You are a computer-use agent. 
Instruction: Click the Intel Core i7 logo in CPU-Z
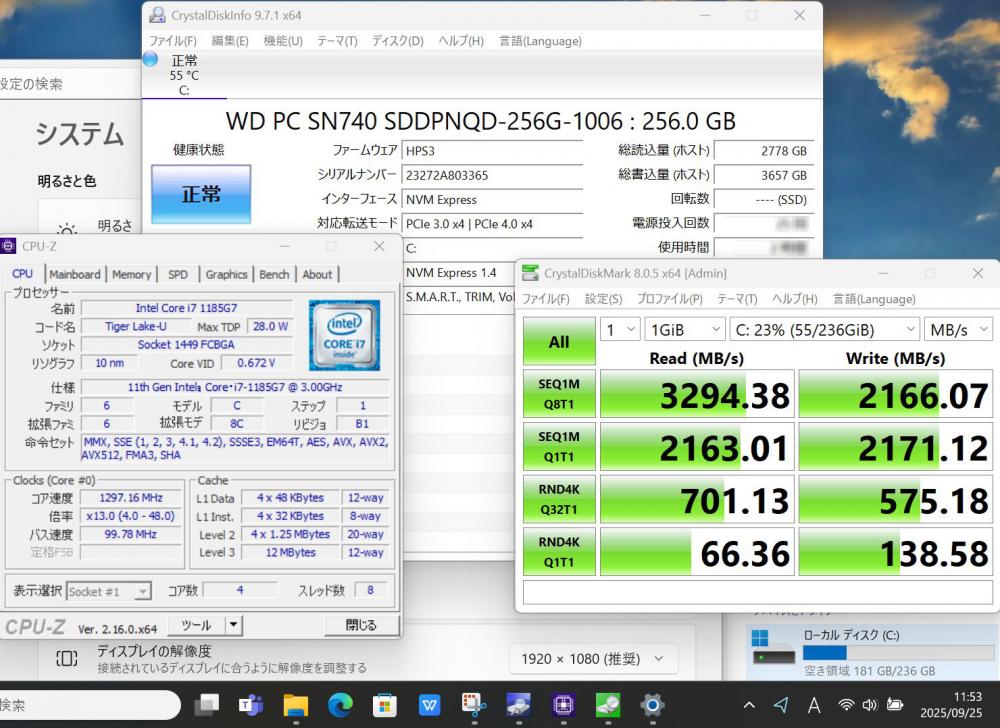point(344,335)
